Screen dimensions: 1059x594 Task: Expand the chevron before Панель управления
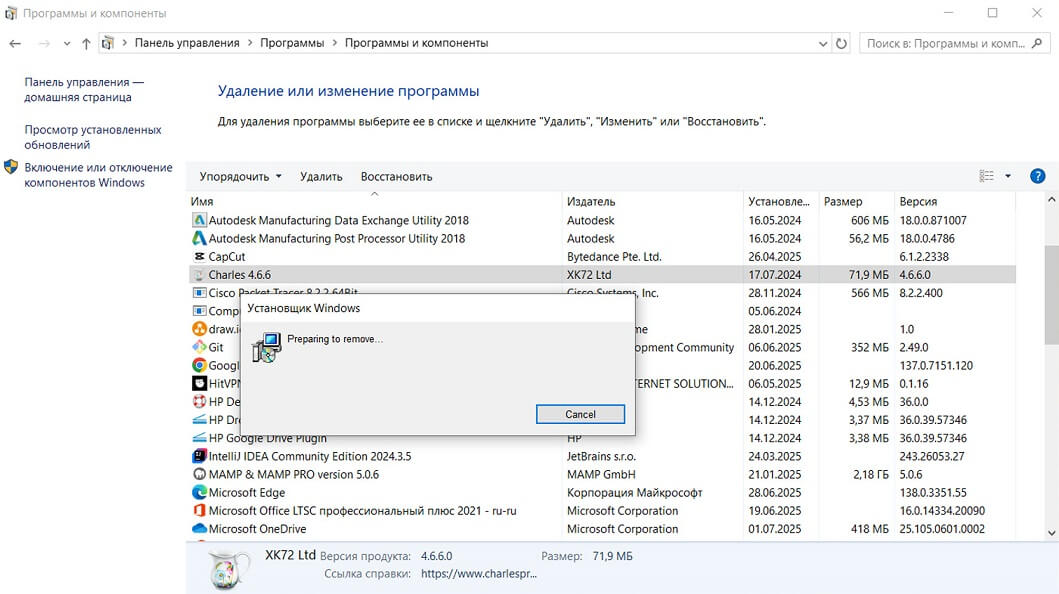click(x=124, y=43)
